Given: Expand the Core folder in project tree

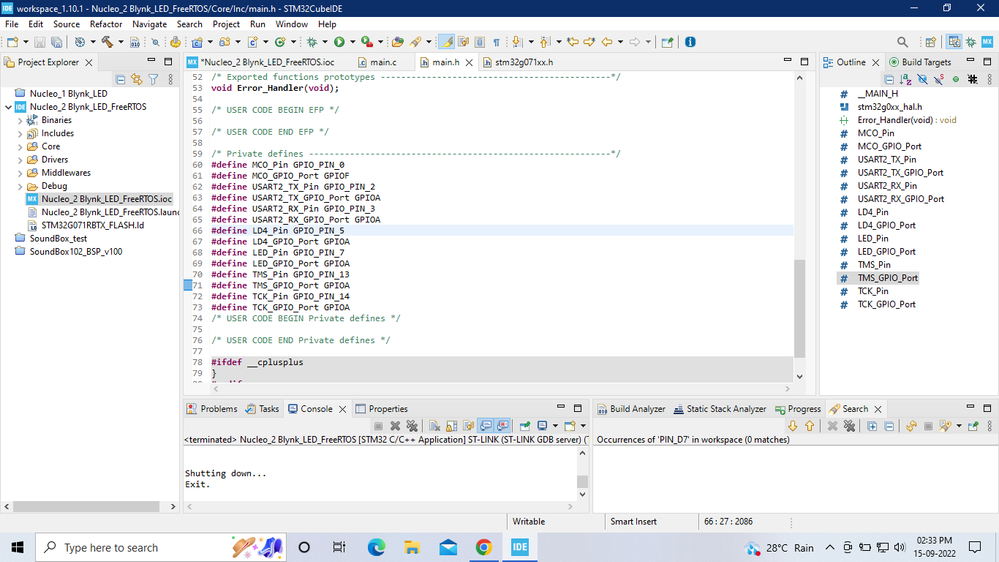Looking at the screenshot, I should click(x=20, y=147).
